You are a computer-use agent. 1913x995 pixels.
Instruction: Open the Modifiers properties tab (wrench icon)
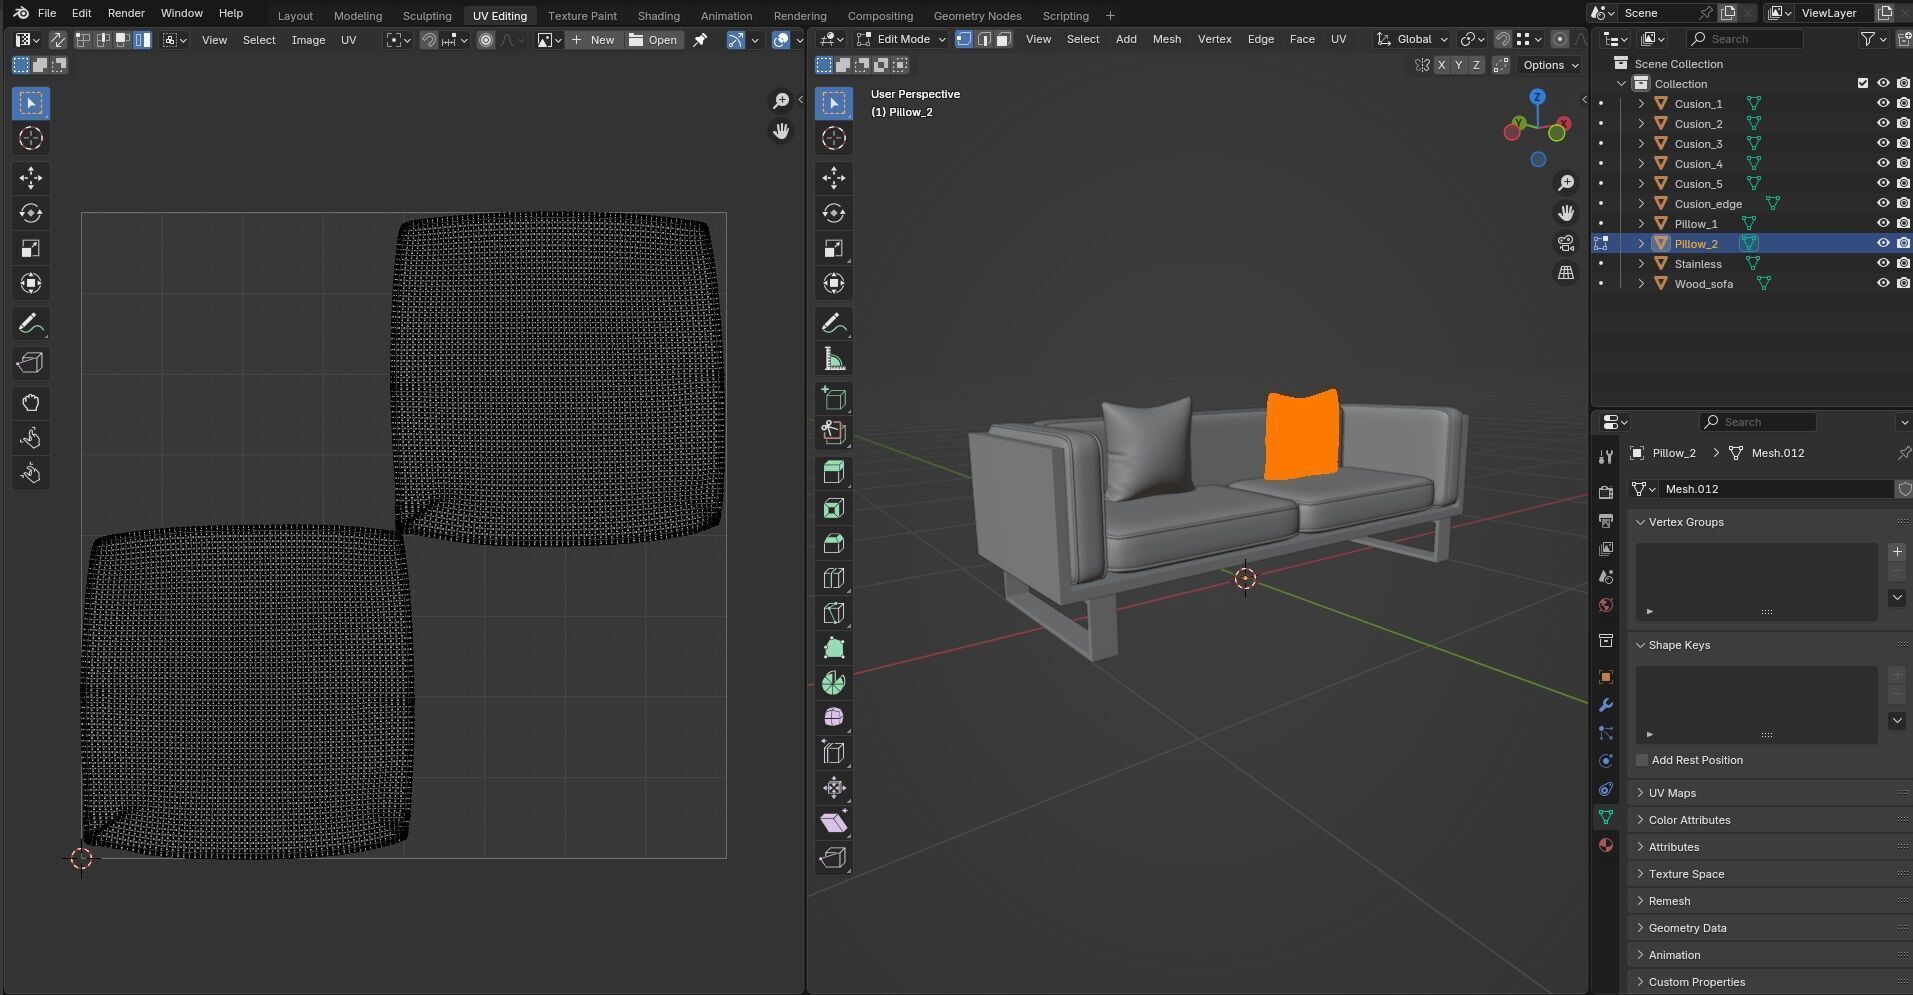(x=1606, y=705)
